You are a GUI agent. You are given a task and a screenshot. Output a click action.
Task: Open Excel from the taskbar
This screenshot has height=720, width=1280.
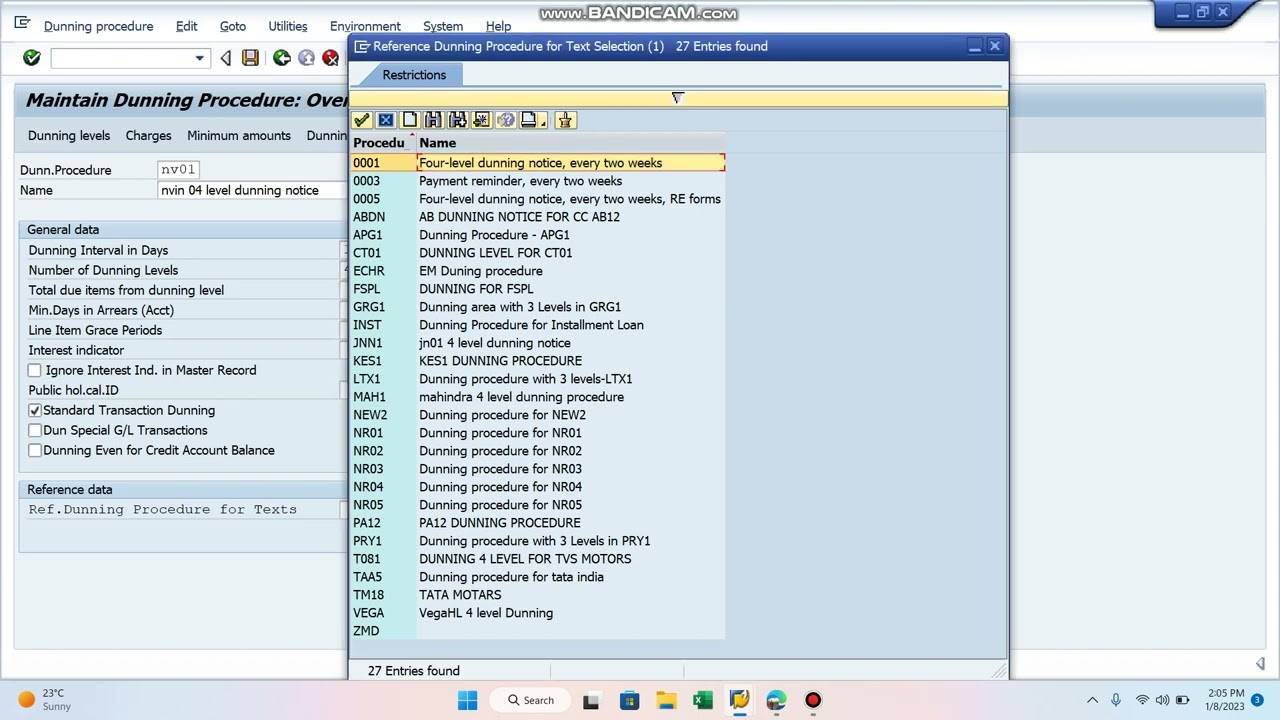pyautogui.click(x=703, y=700)
